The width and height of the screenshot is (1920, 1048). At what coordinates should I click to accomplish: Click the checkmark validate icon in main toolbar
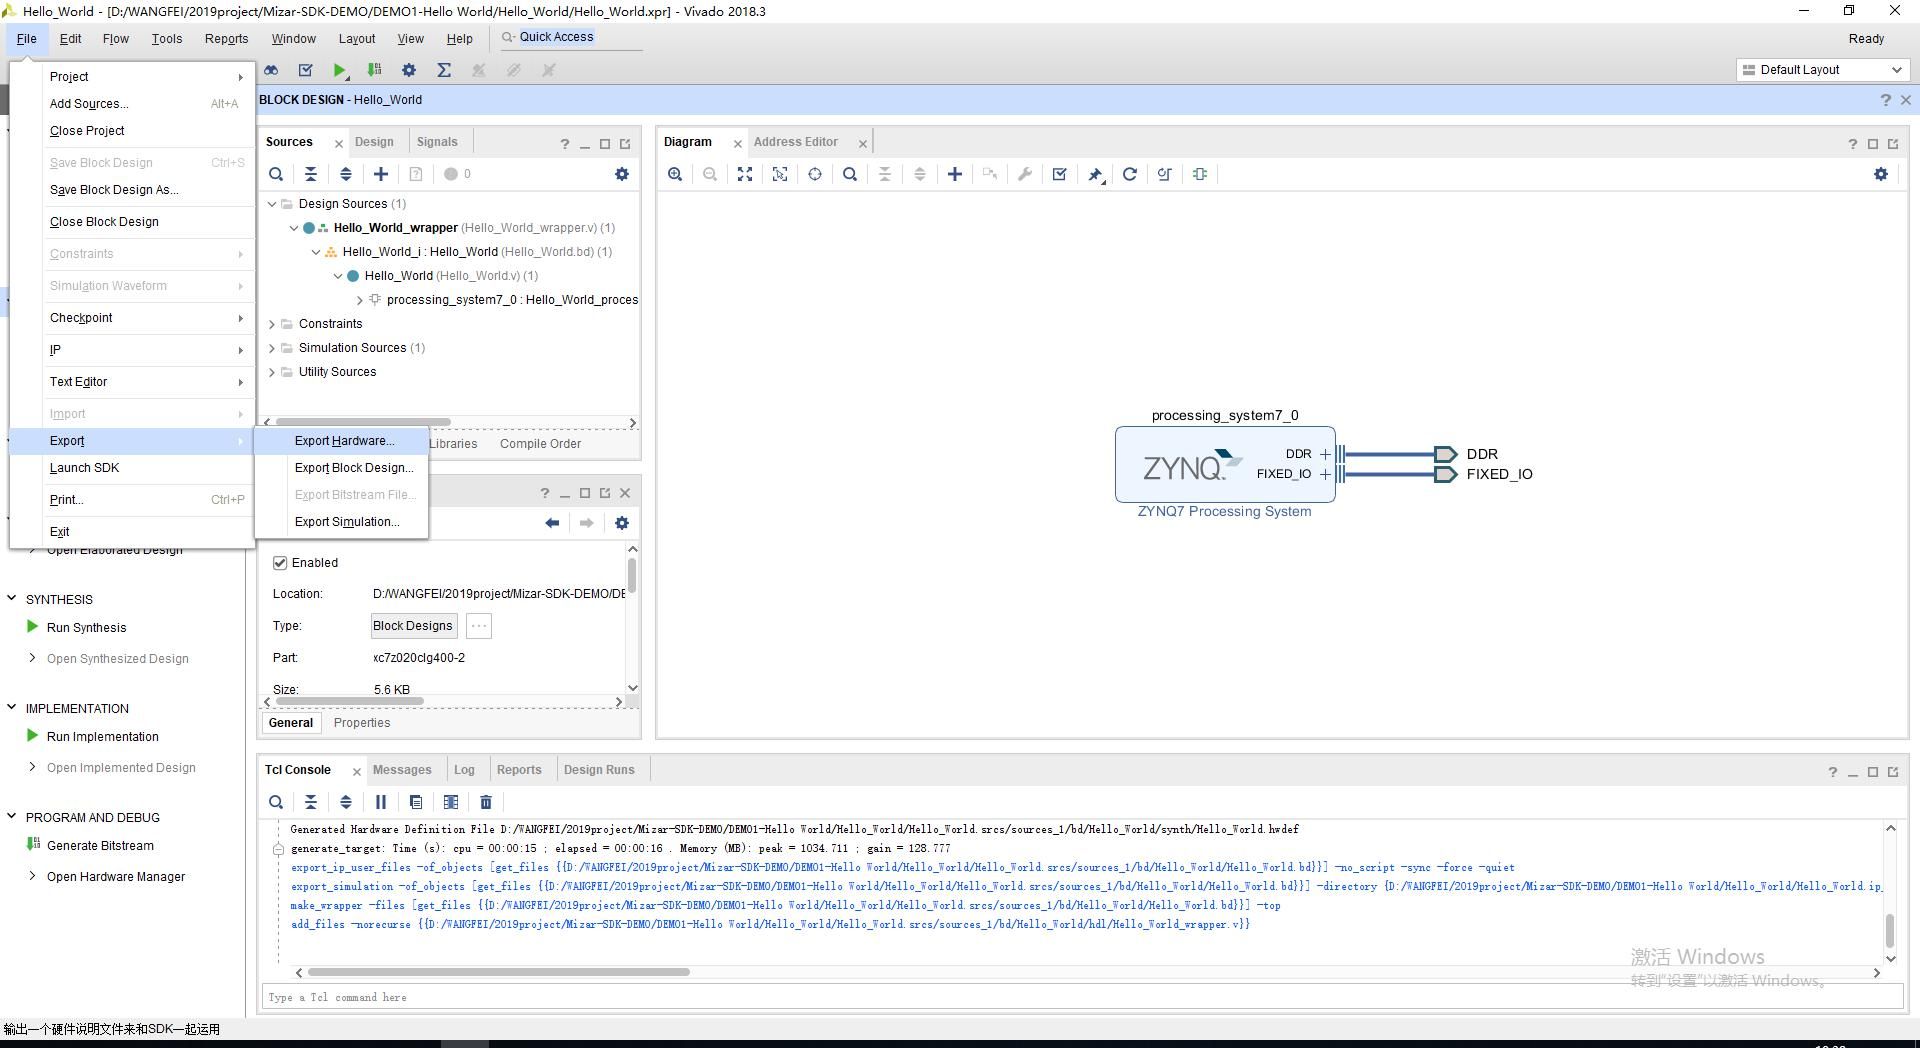coord(306,70)
